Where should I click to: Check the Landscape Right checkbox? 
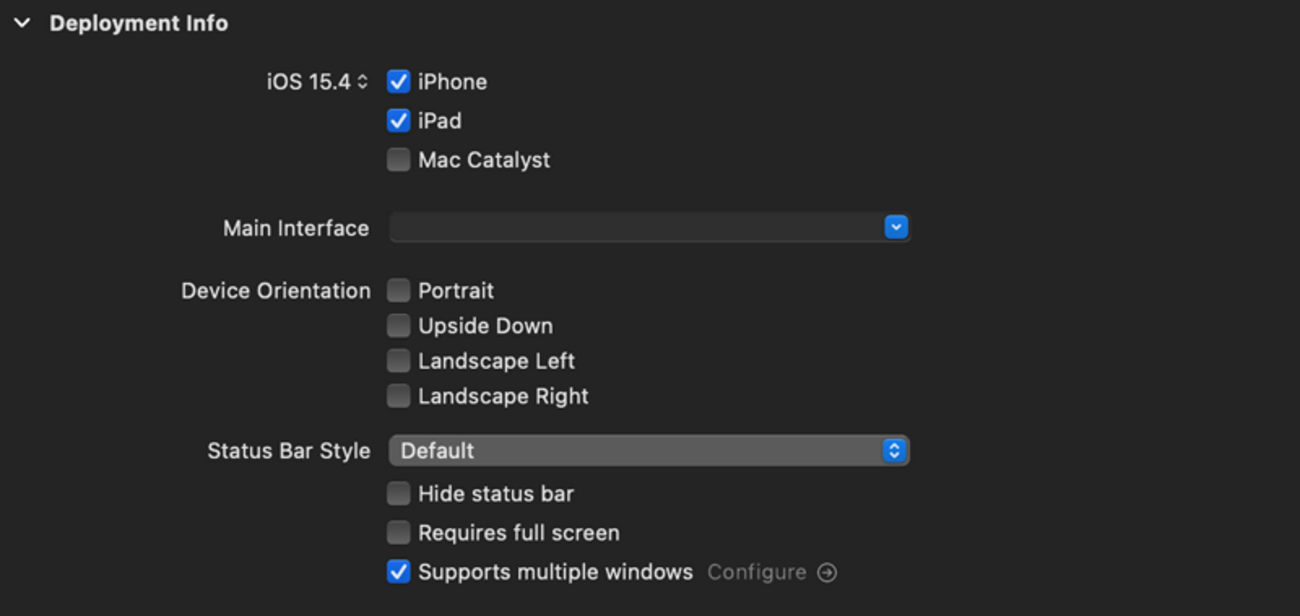click(x=399, y=396)
